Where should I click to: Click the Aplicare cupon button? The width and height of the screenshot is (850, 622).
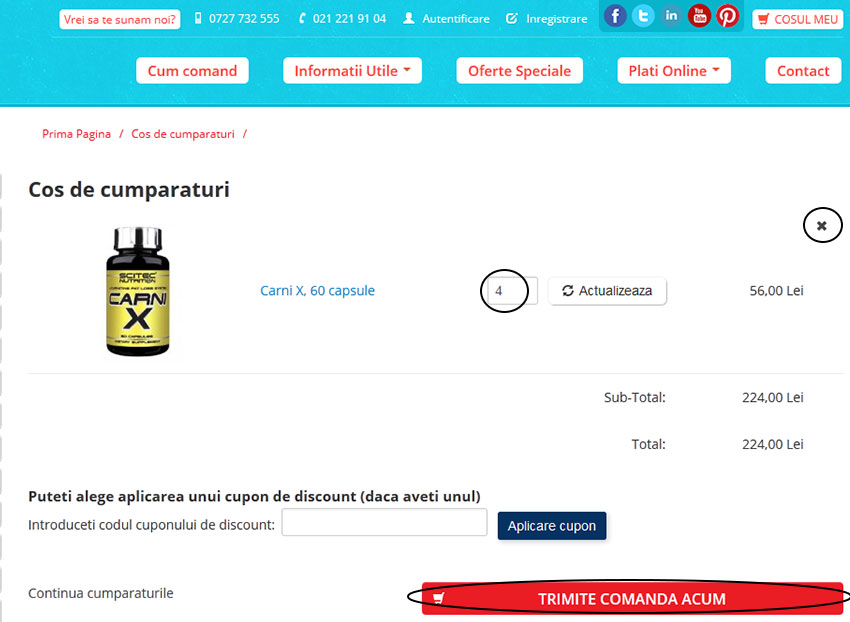552,525
